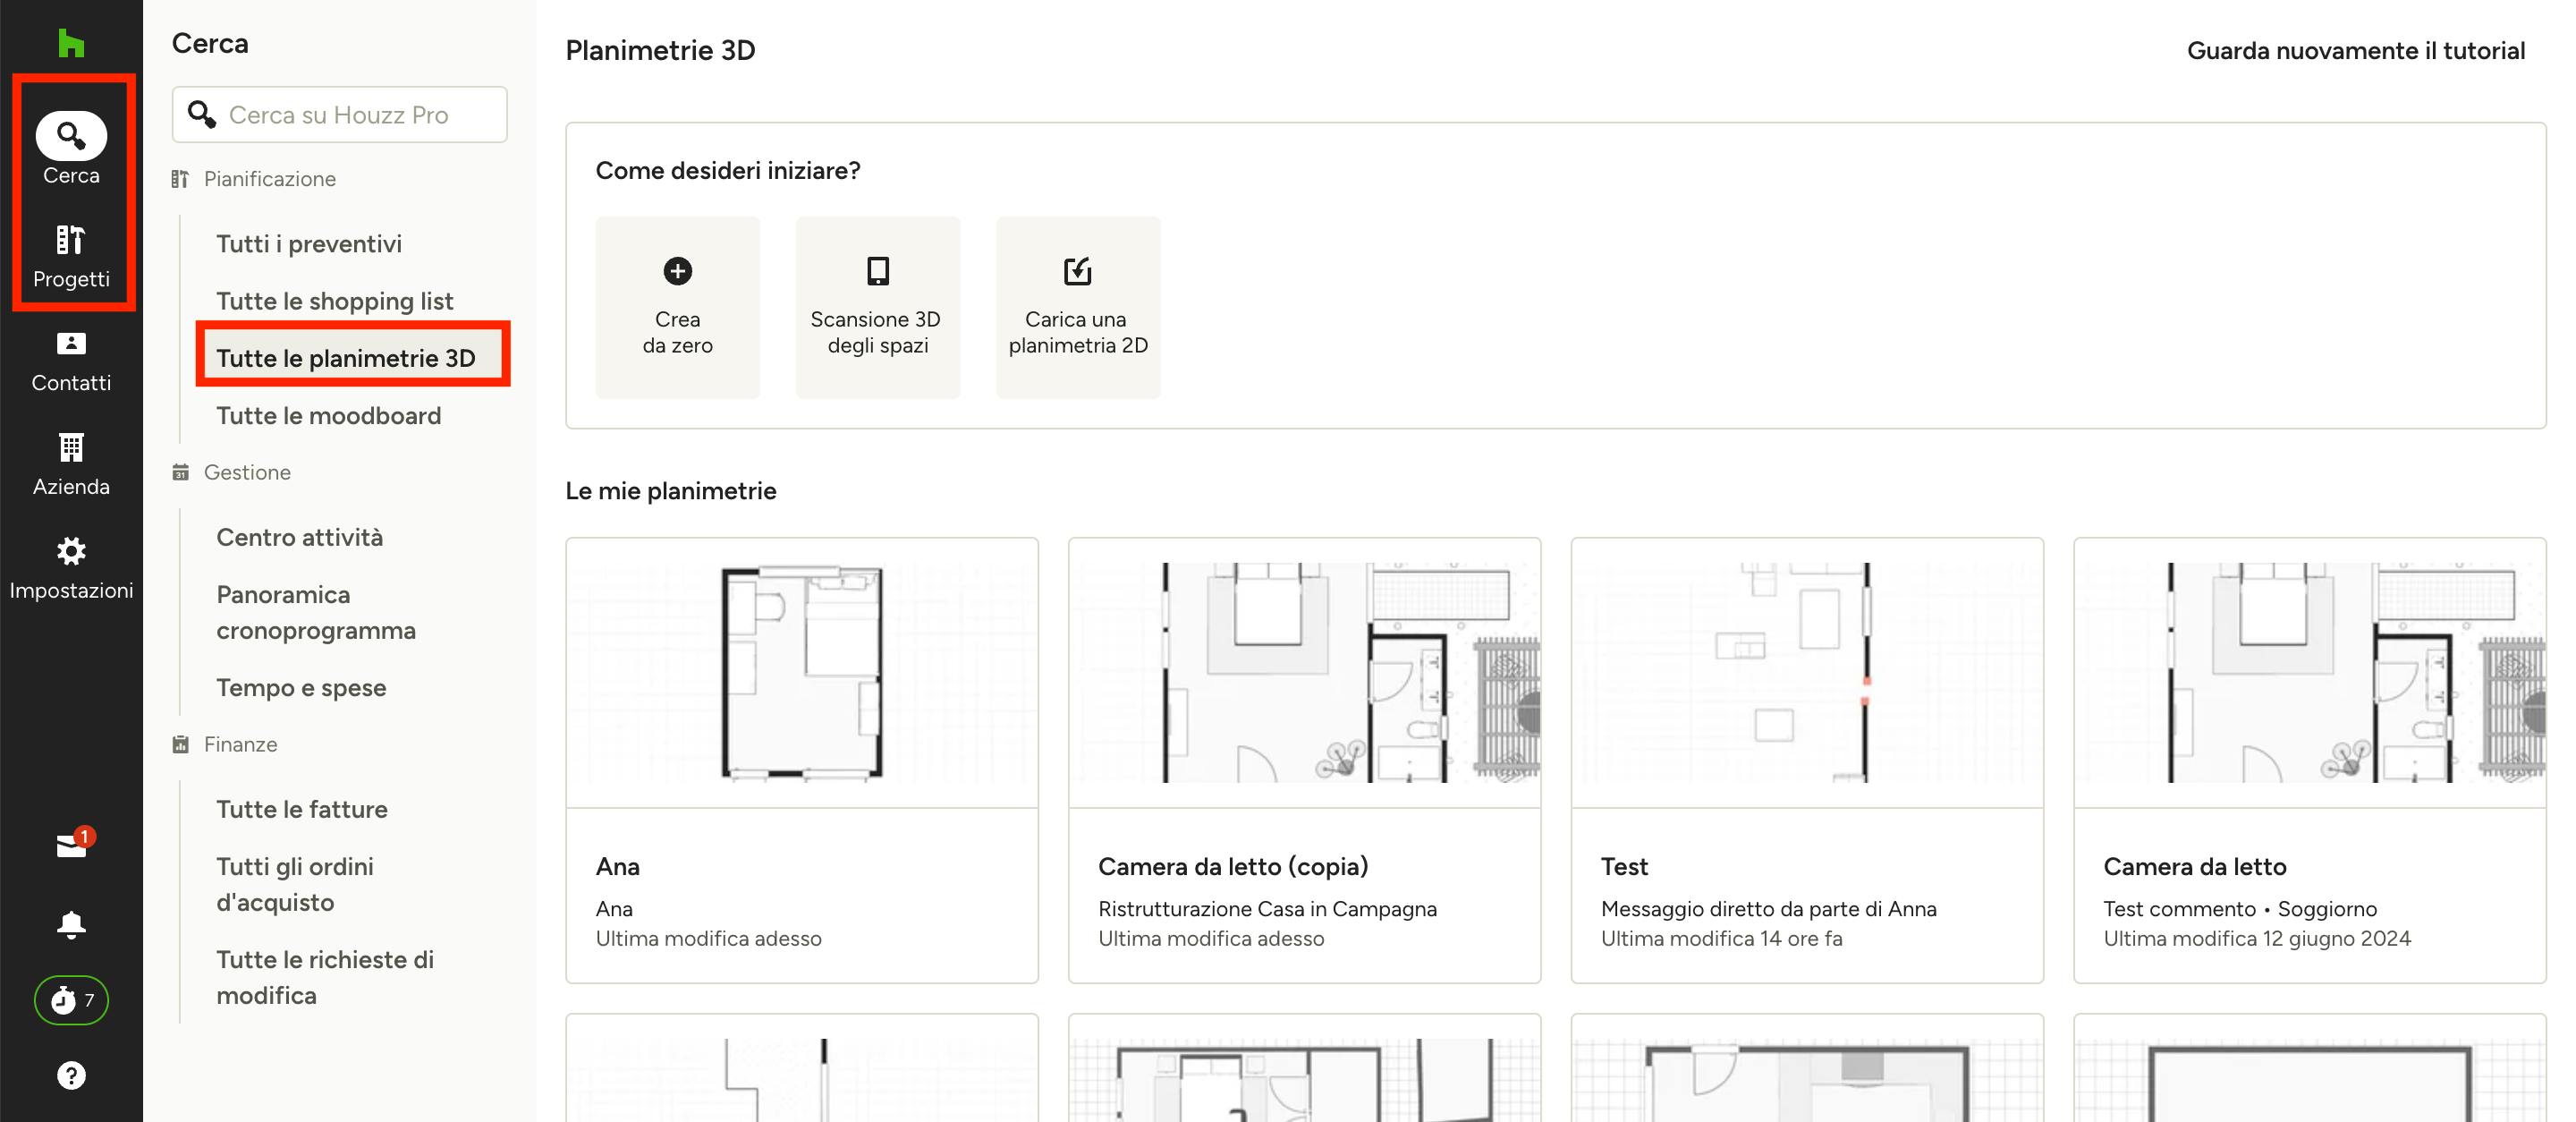The width and height of the screenshot is (2576, 1122).
Task: Click the Finanze section icon
Action: coord(180,744)
